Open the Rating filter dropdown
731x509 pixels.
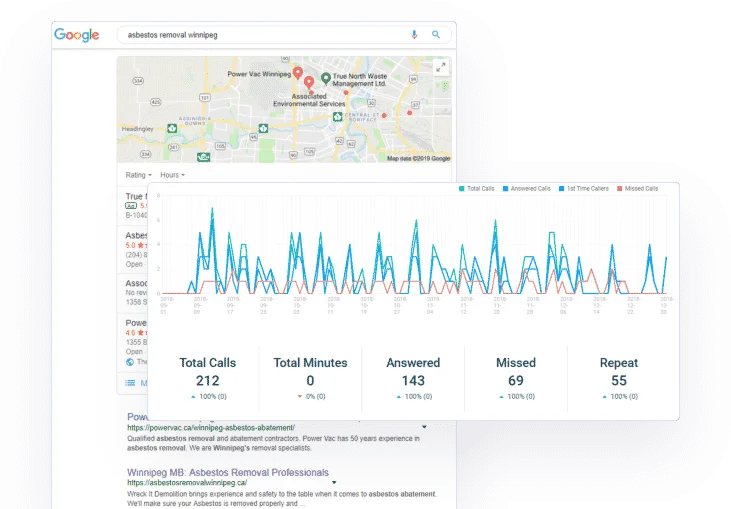coord(138,175)
